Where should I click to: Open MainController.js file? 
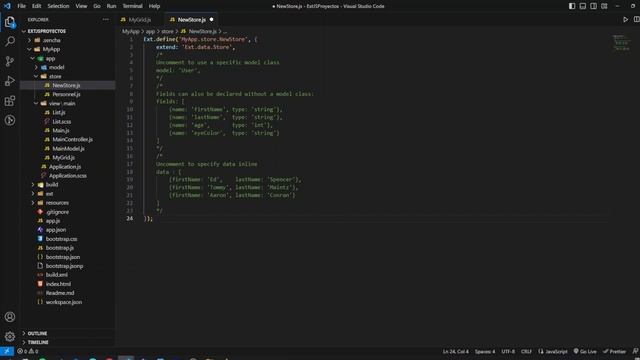point(72,139)
